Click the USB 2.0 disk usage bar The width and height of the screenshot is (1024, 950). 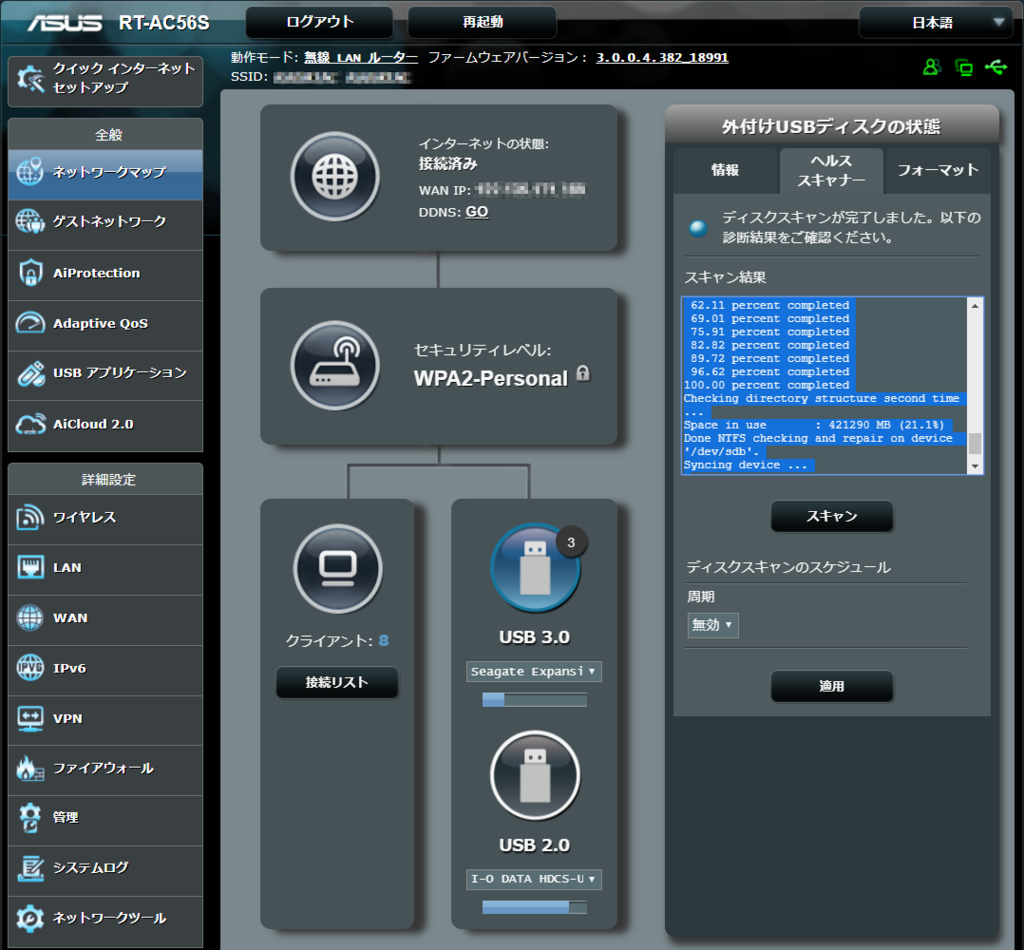tap(534, 907)
